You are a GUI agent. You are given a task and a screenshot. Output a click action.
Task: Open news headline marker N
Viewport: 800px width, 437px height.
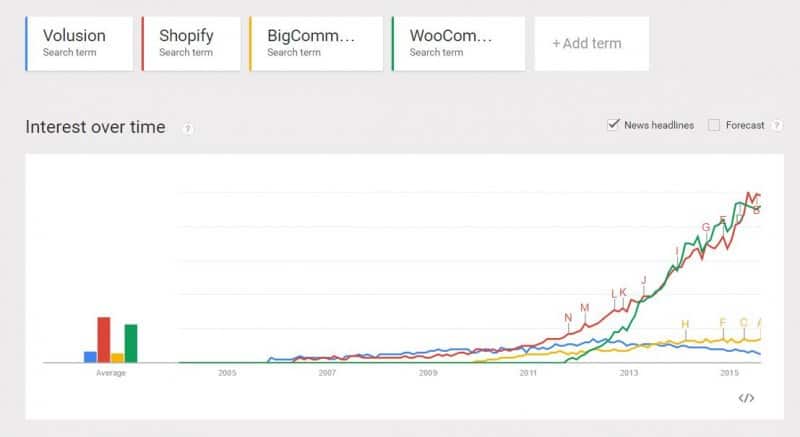(568, 318)
